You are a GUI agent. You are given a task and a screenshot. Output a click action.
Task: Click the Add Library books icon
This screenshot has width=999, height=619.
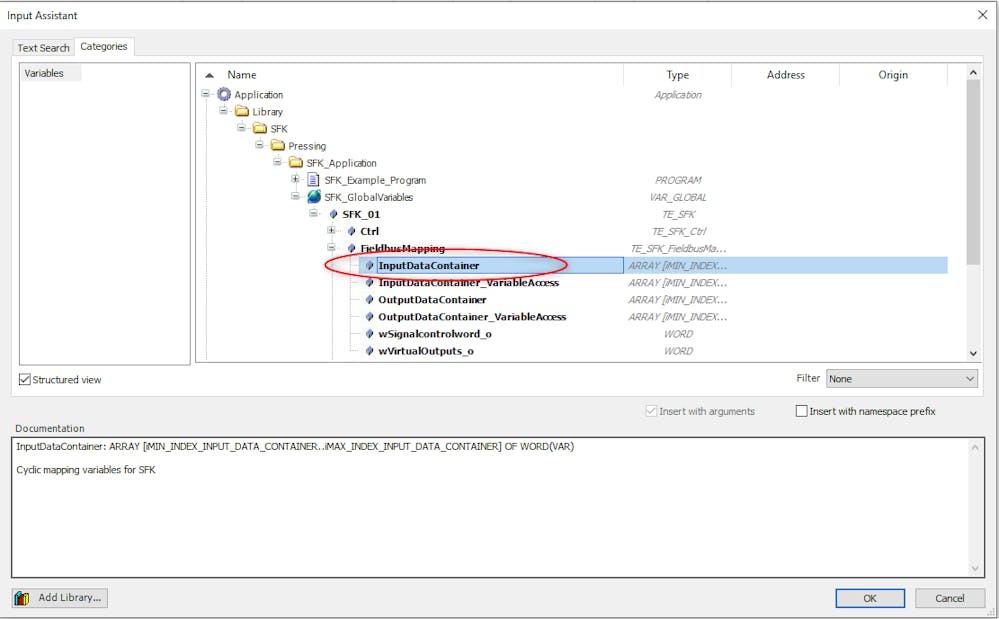click(22, 598)
